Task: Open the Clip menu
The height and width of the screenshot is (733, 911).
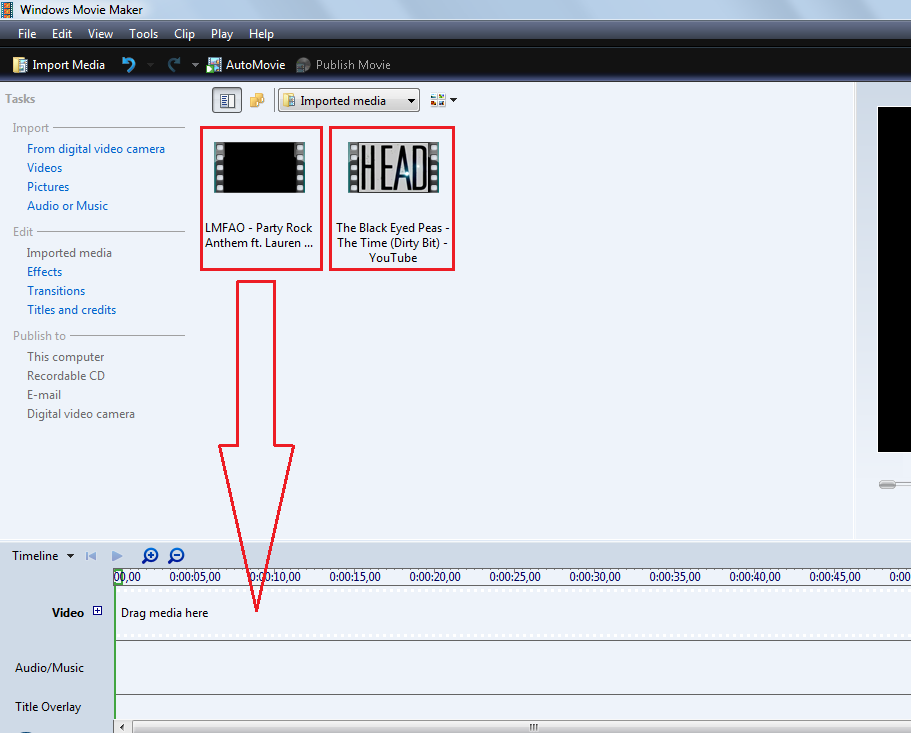Action: [x=184, y=34]
